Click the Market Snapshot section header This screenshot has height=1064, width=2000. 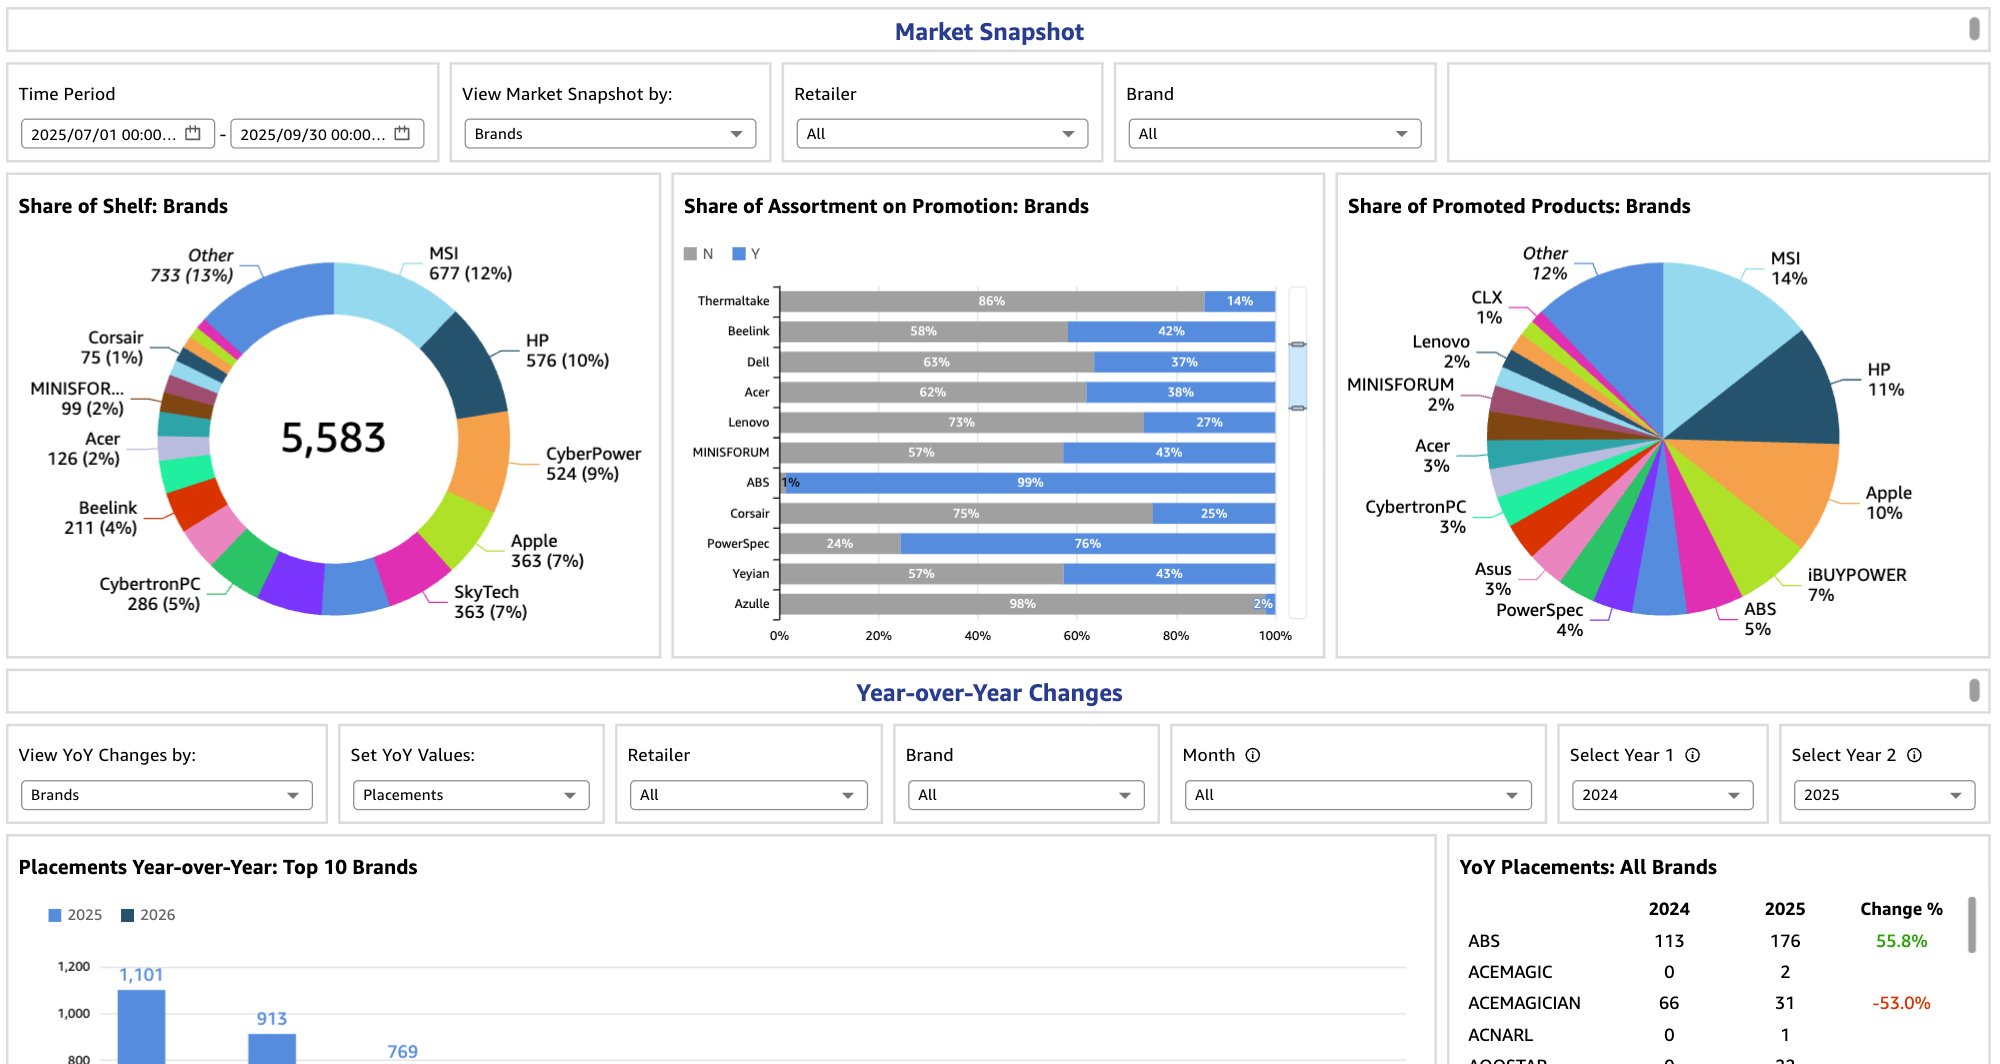pyautogui.click(x=988, y=32)
